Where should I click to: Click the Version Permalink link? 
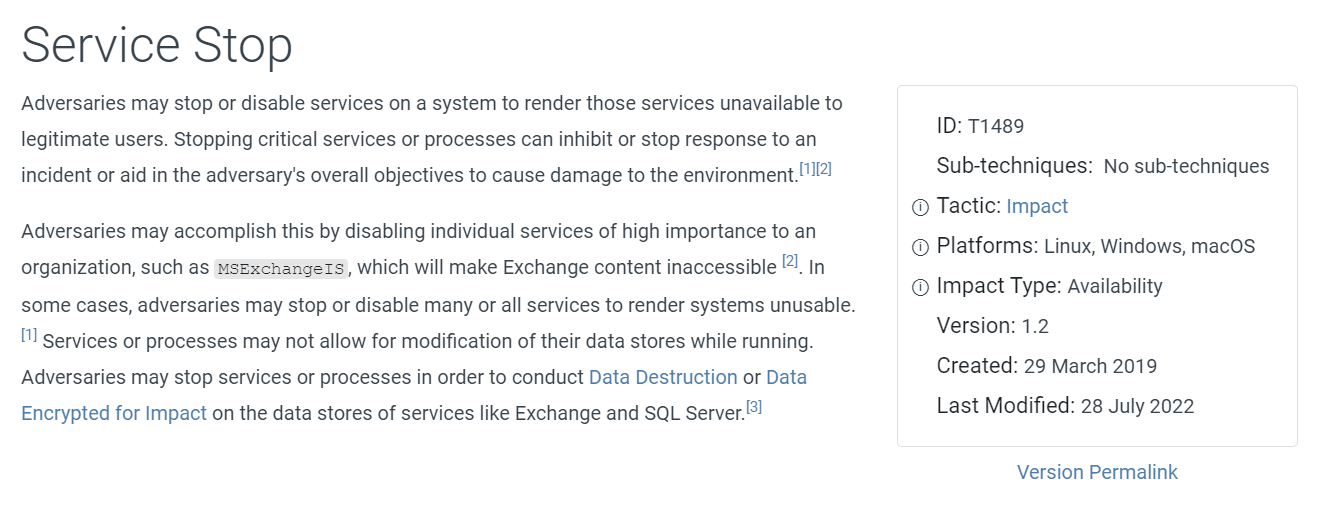[x=1097, y=472]
